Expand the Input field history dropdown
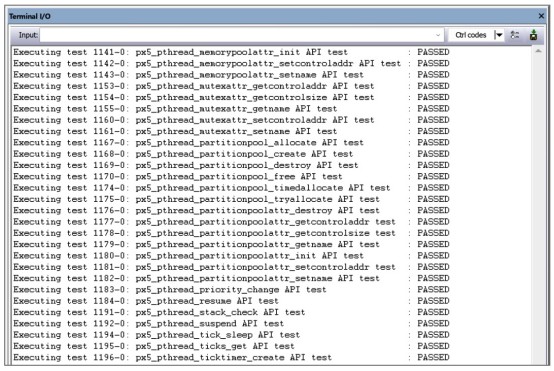Viewport: 554px width, 371px height. 438,35
